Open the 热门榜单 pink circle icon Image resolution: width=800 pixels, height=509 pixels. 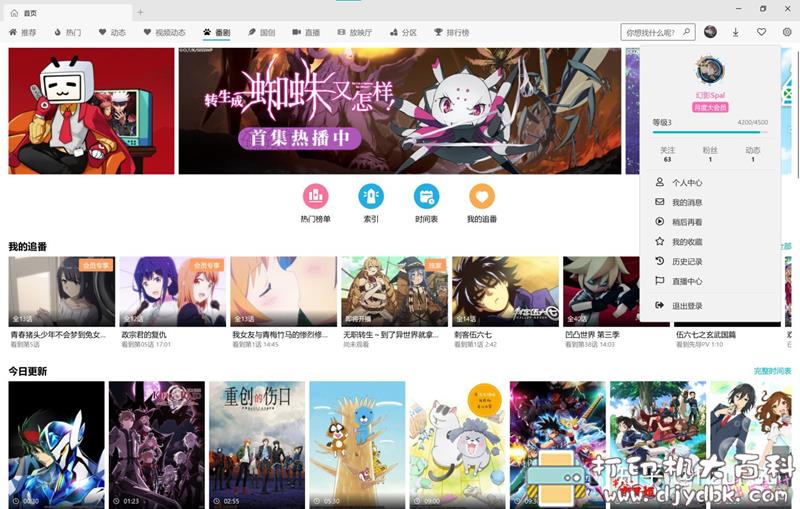coord(316,196)
